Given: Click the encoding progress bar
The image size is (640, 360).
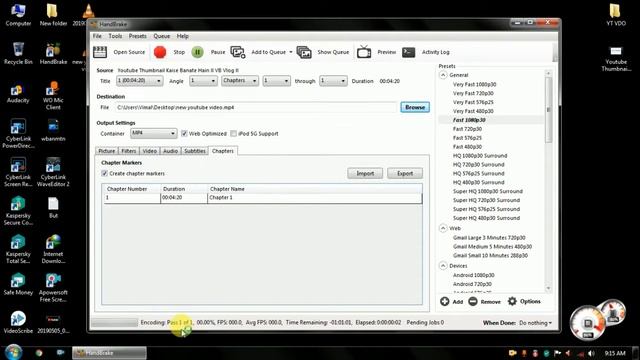Looking at the screenshot, I should pos(115,322).
